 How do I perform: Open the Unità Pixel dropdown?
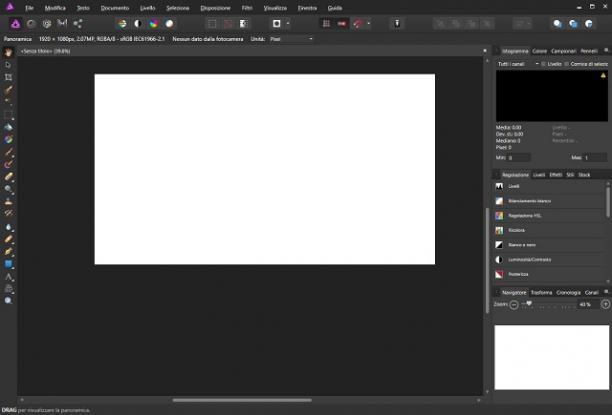[x=291, y=39]
